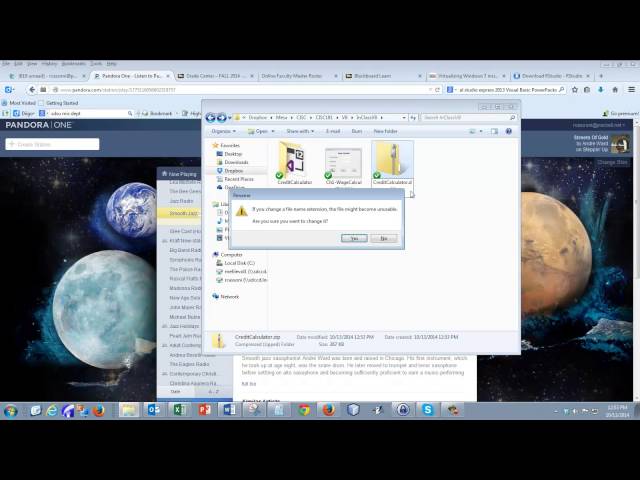
Task: Open Skype from taskbar
Action: (427, 410)
